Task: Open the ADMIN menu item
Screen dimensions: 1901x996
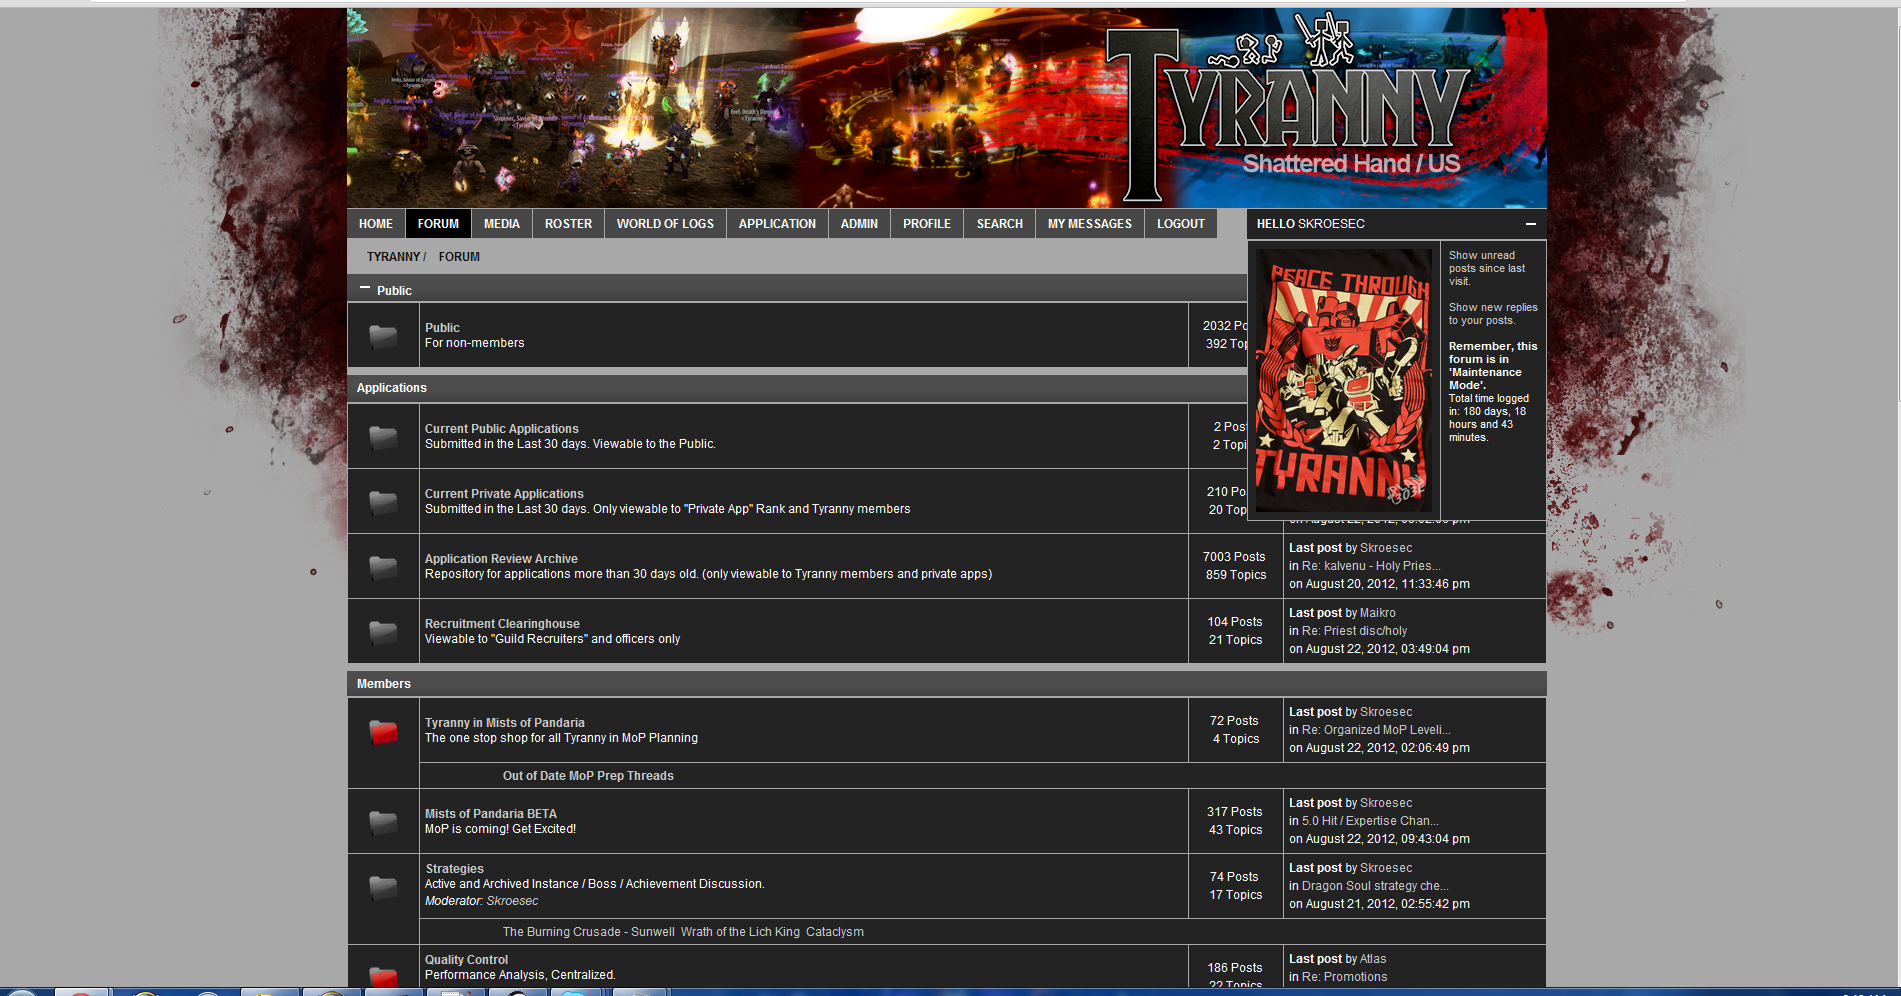Action: (859, 224)
